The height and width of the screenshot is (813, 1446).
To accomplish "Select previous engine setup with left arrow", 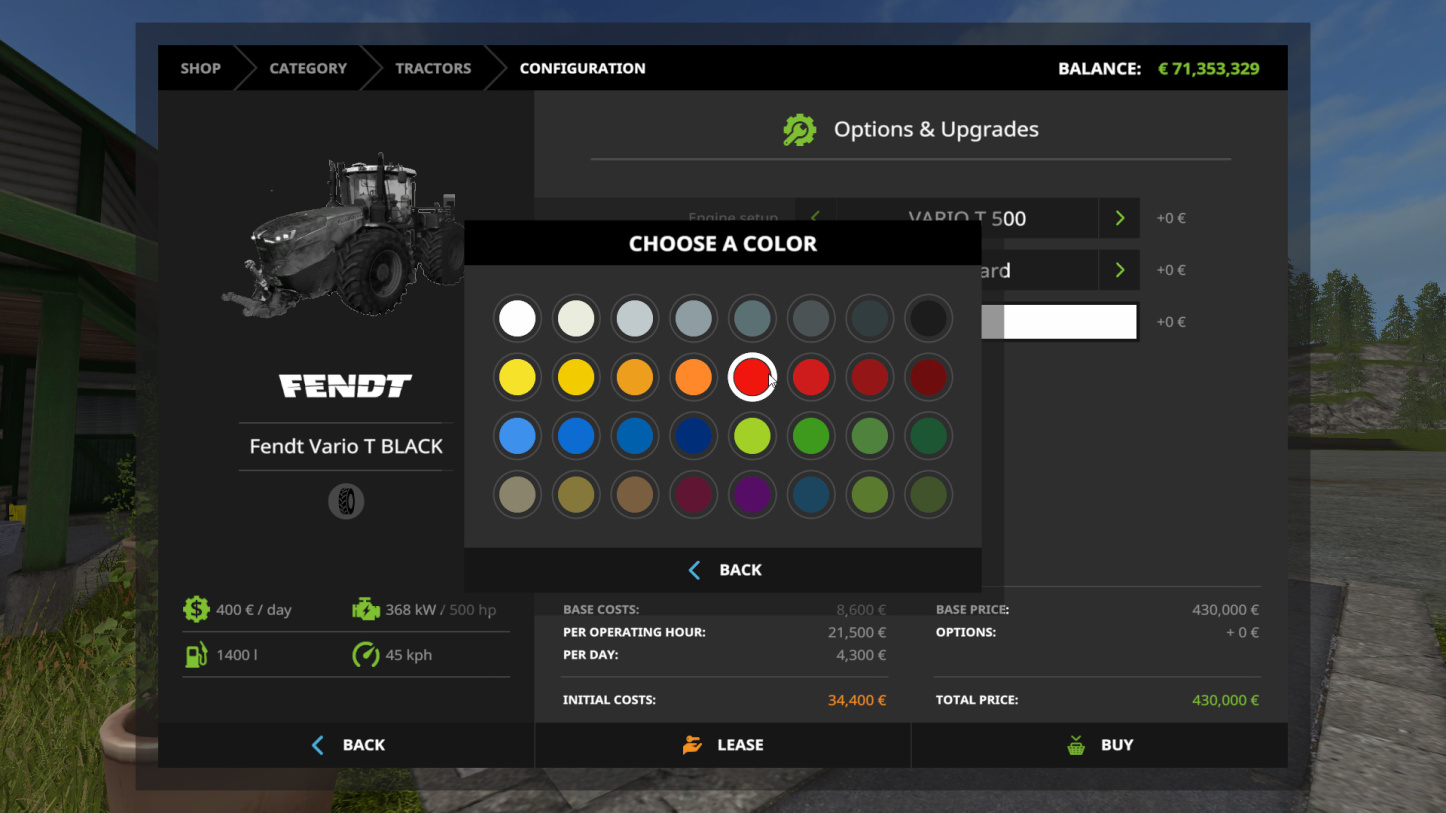I will pyautogui.click(x=815, y=216).
